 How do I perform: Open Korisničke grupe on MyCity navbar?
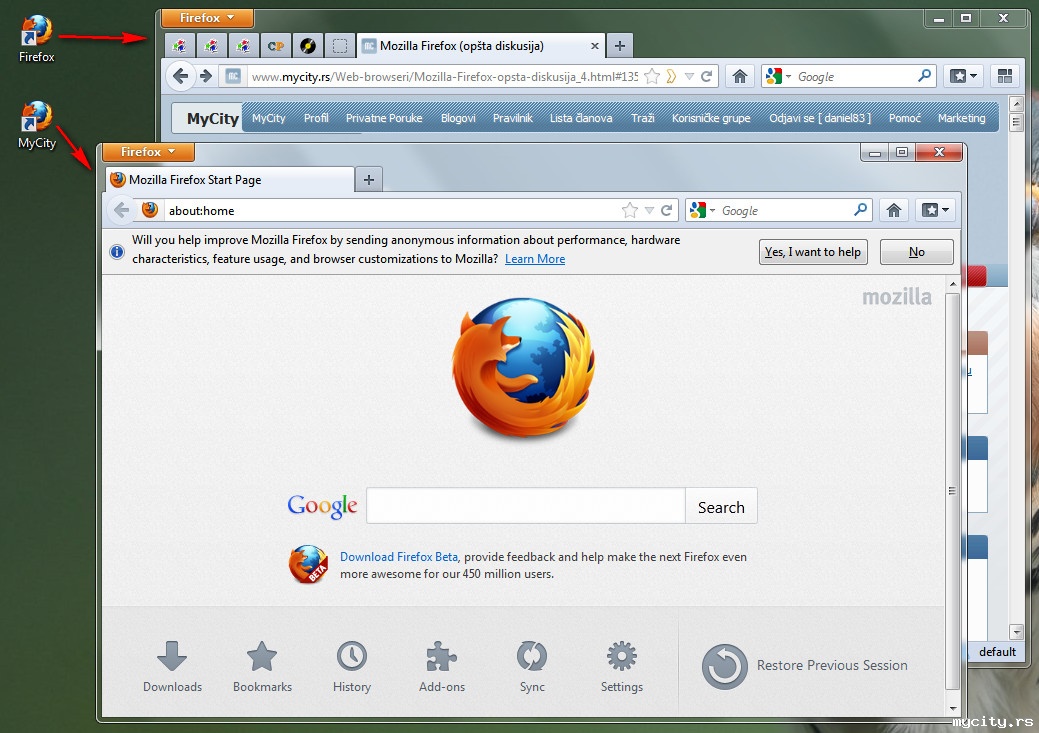pyautogui.click(x=711, y=118)
